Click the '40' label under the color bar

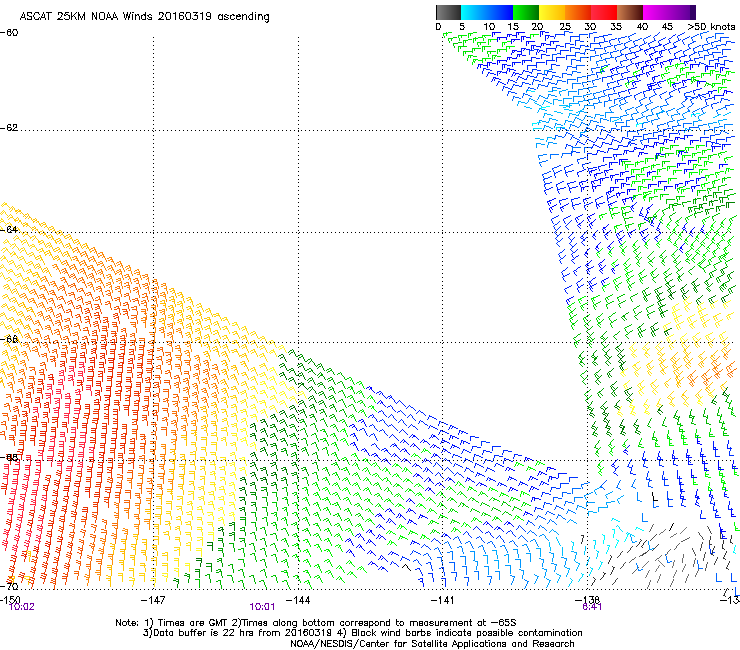642,27
